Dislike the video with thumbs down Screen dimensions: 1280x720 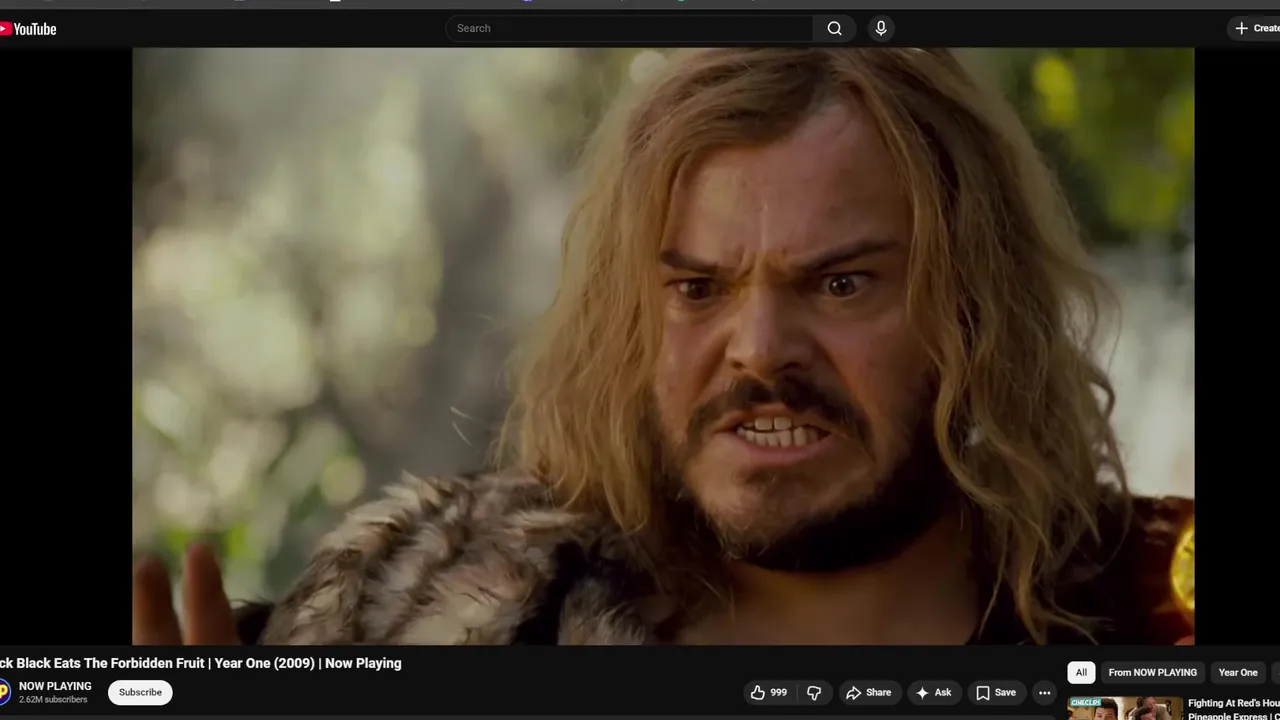point(814,692)
